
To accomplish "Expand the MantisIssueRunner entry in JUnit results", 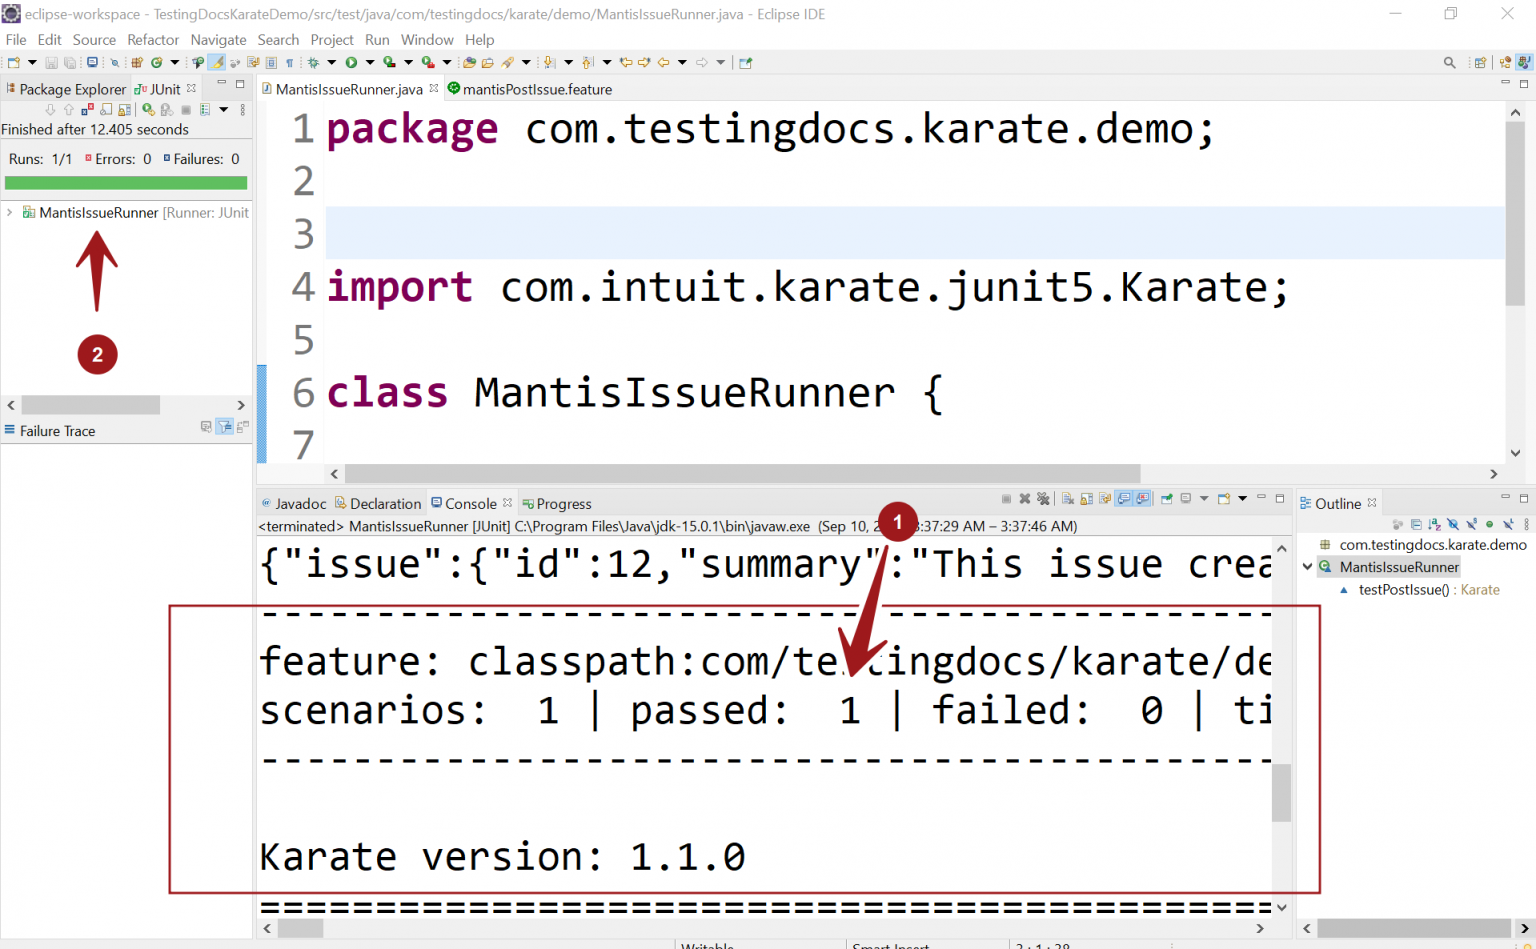I will pyautogui.click(x=8, y=212).
